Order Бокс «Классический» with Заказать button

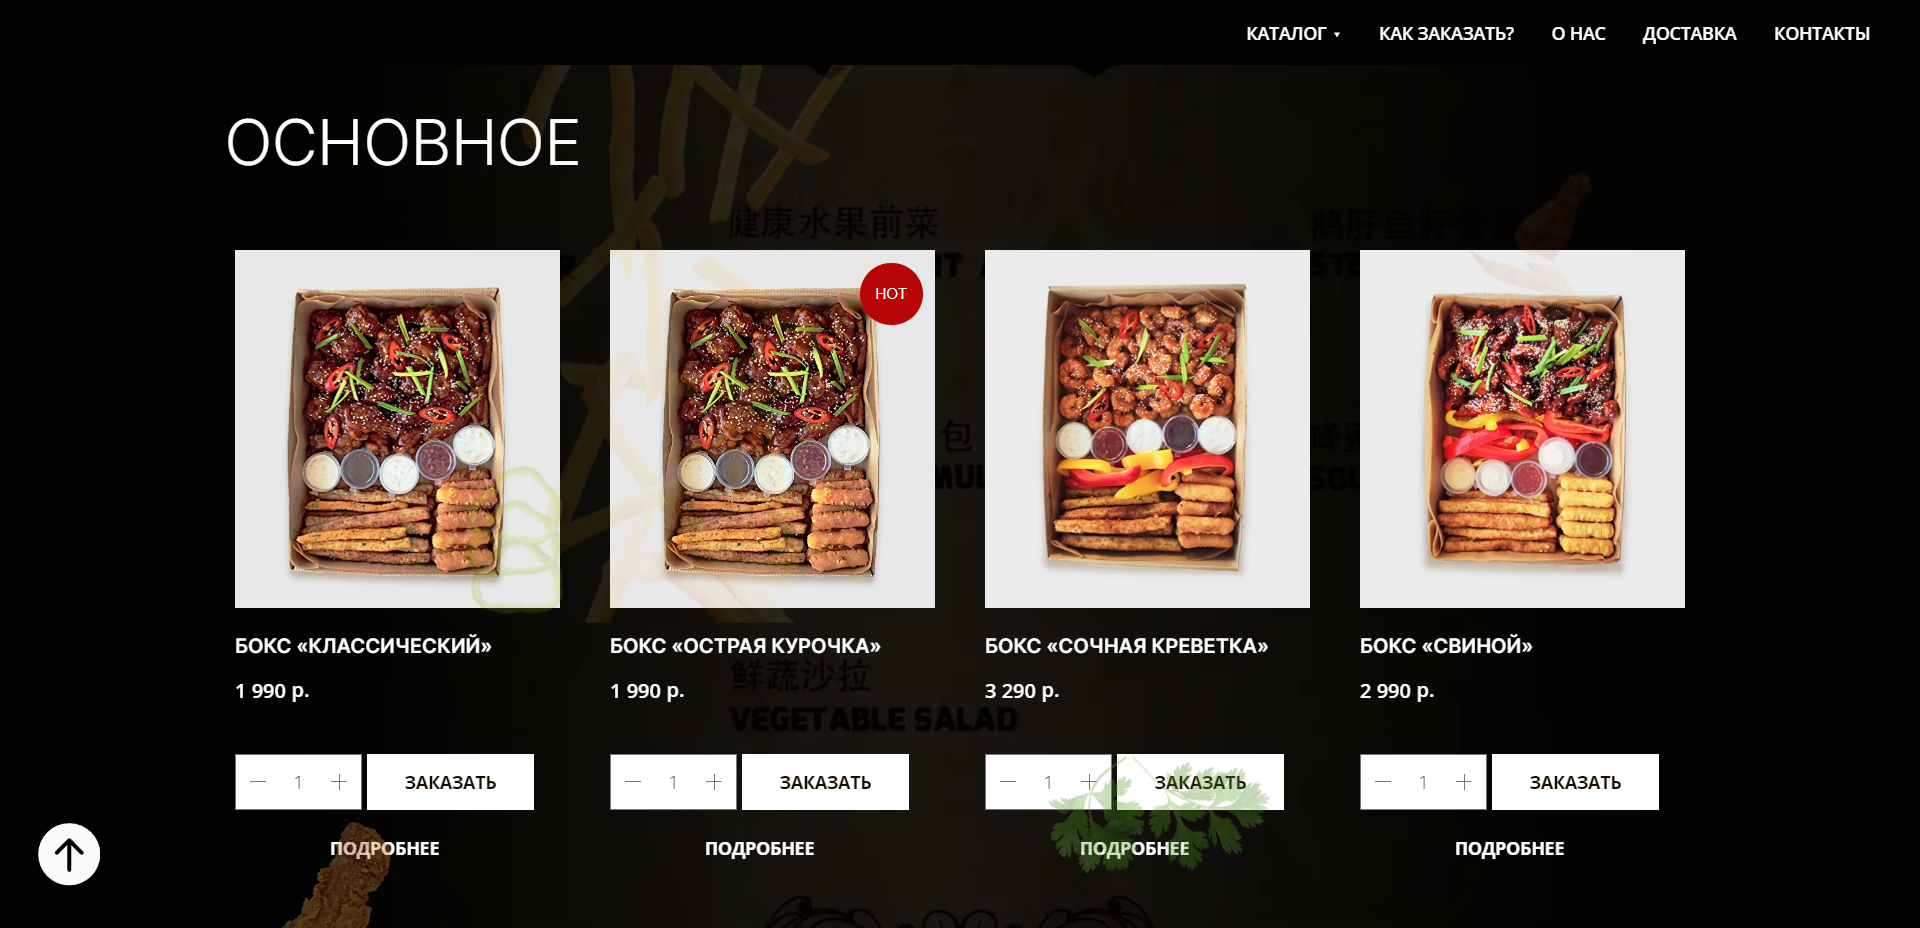click(x=450, y=782)
